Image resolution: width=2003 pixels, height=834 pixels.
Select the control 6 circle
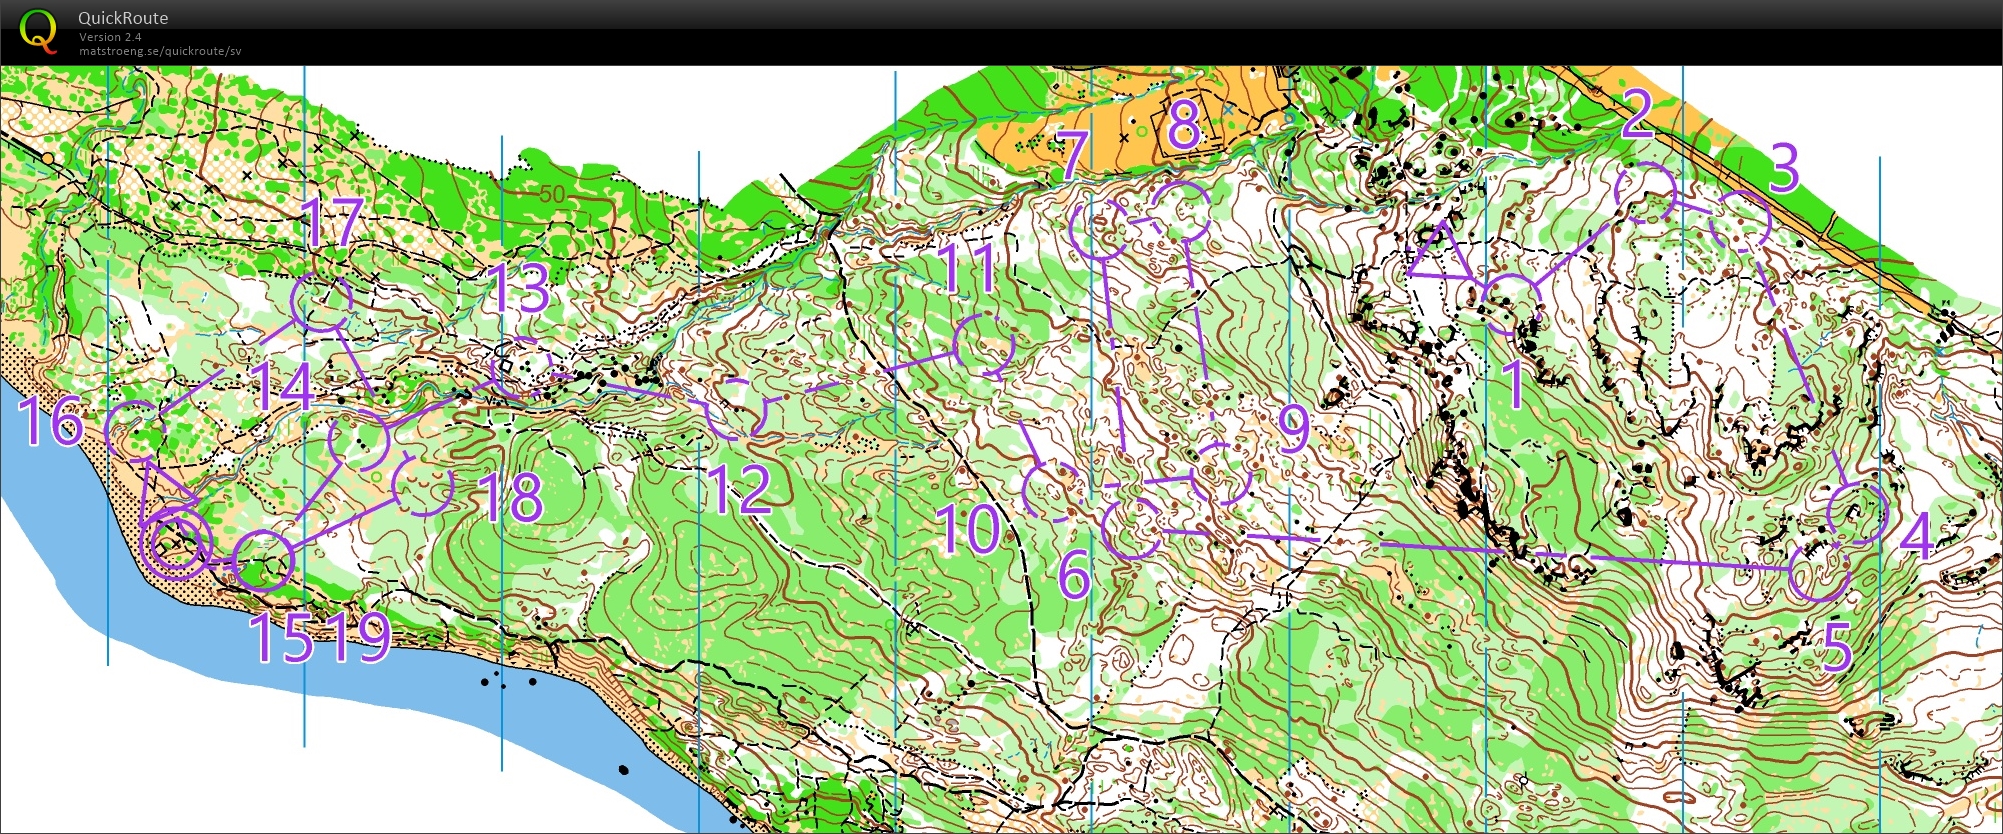click(x=1131, y=527)
